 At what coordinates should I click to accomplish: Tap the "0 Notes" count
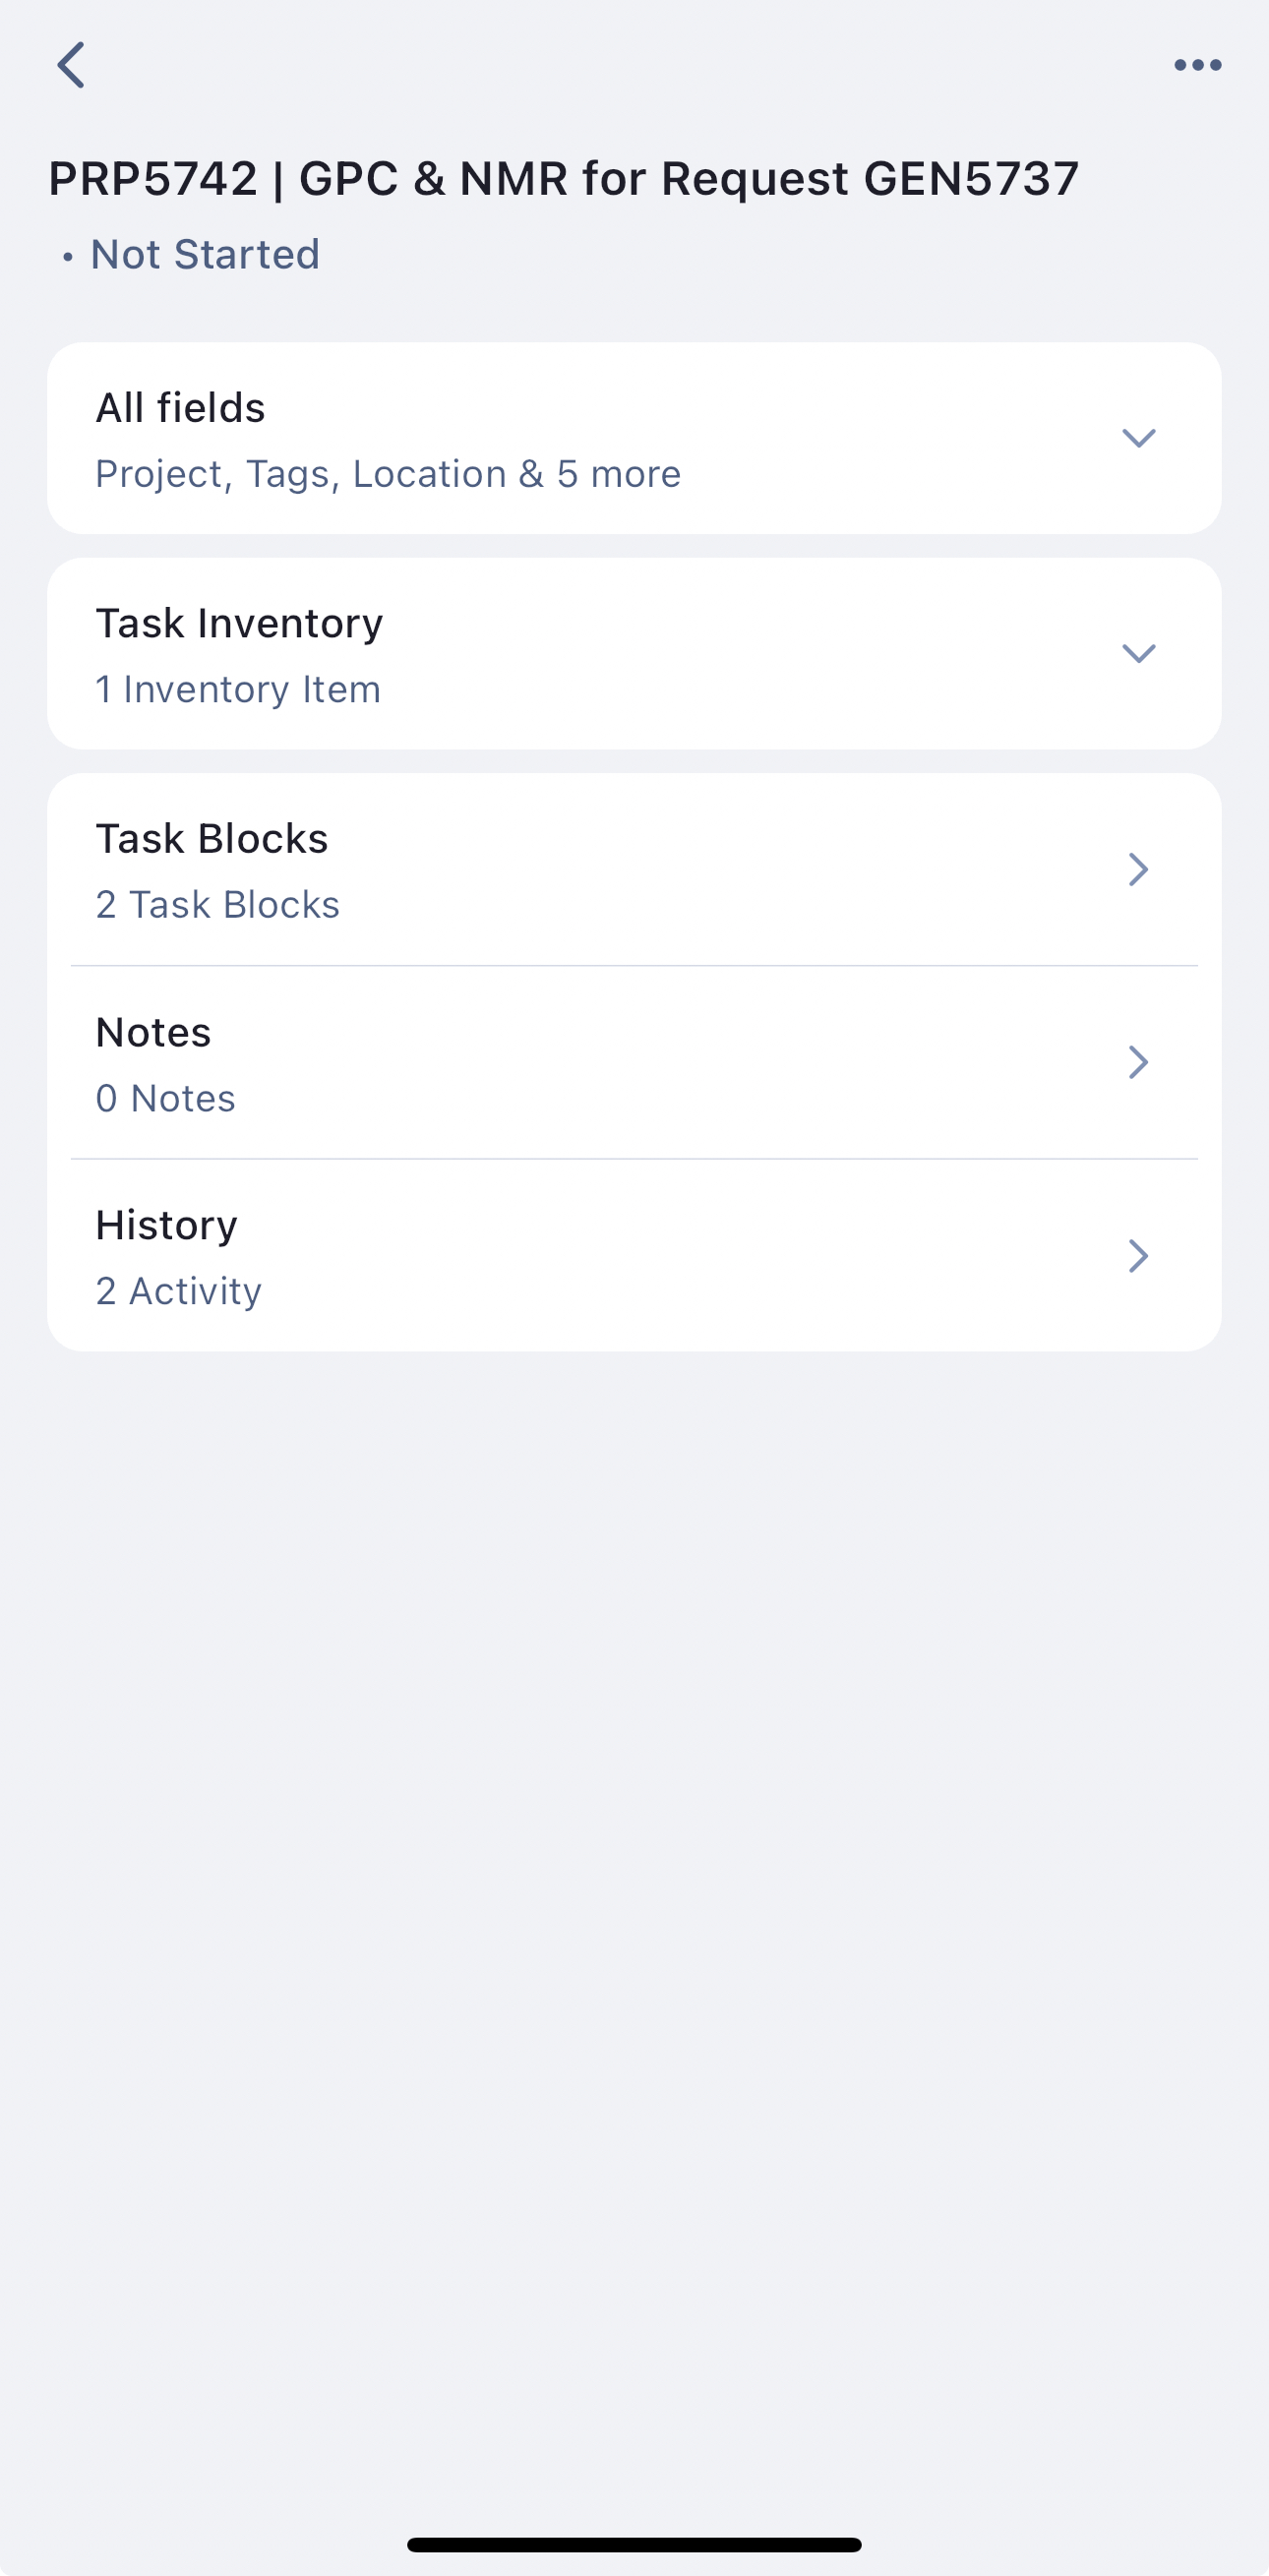pos(166,1099)
